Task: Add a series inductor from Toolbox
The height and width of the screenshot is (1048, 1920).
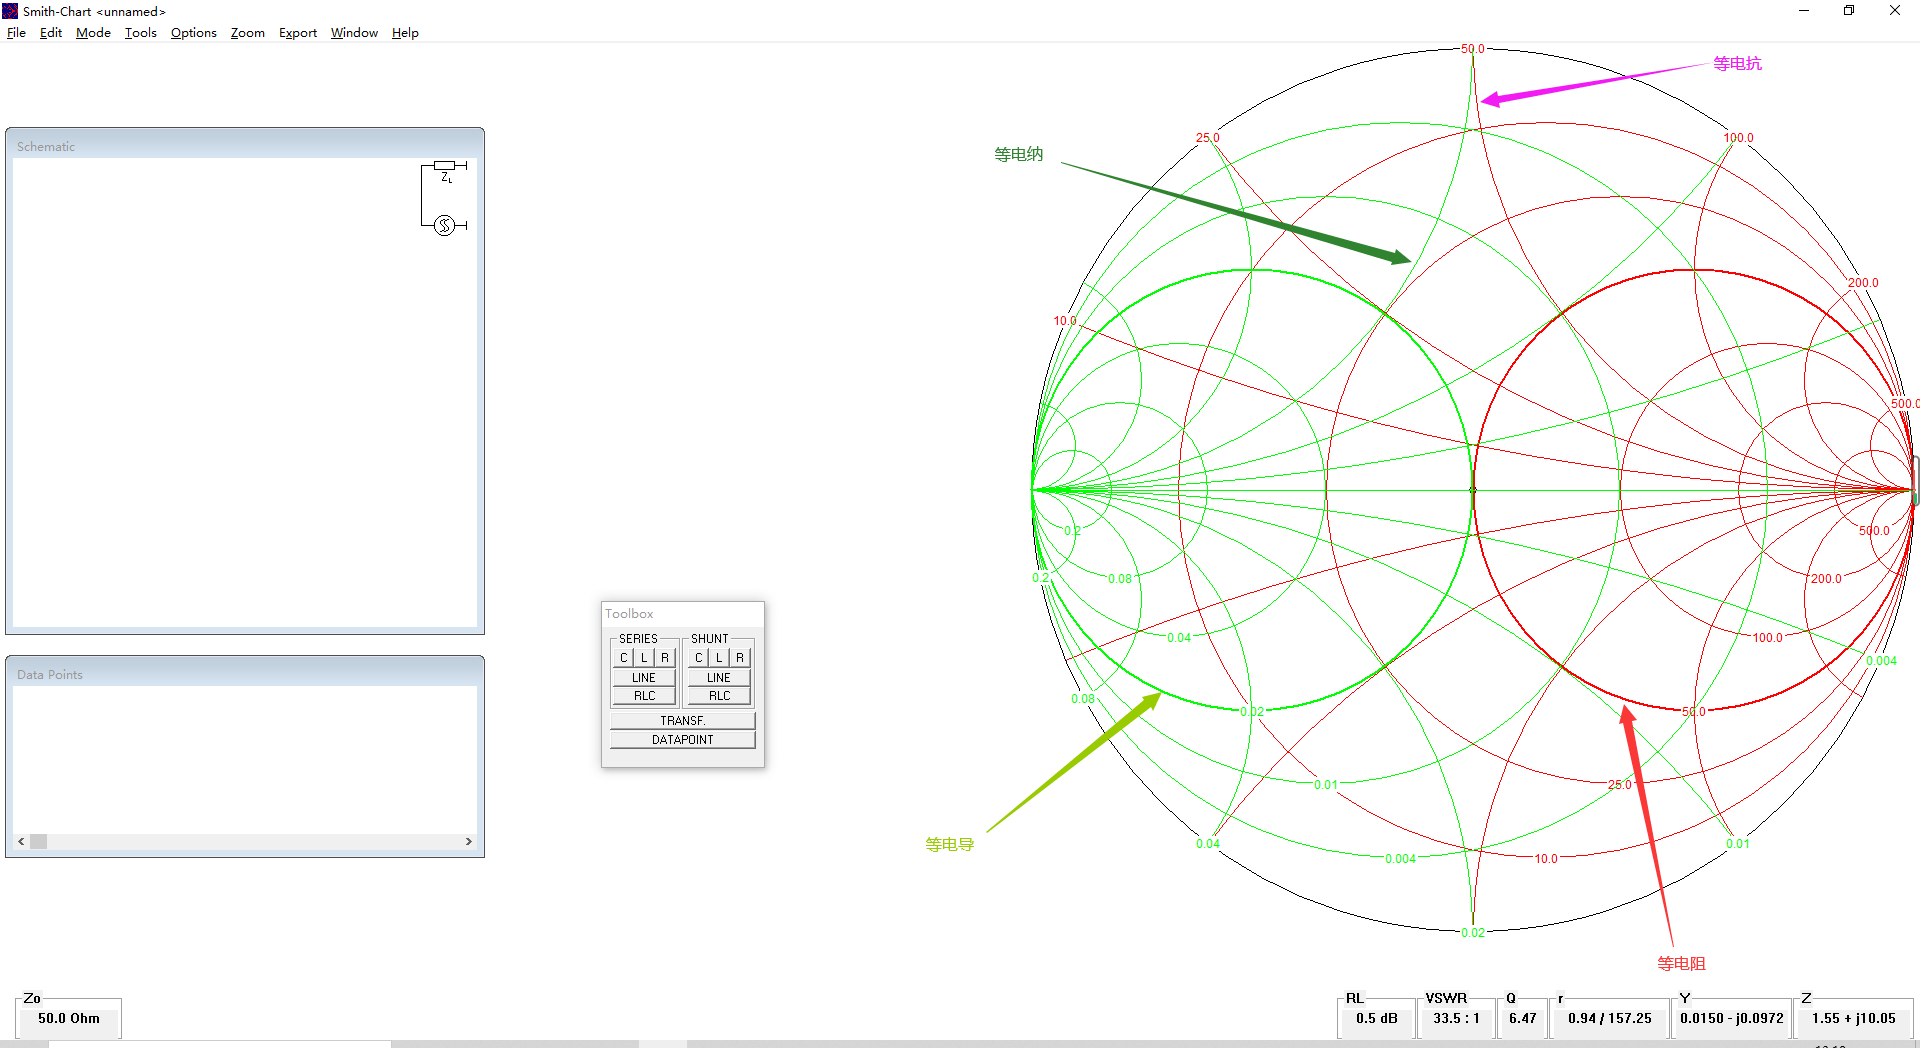Action: [x=644, y=658]
